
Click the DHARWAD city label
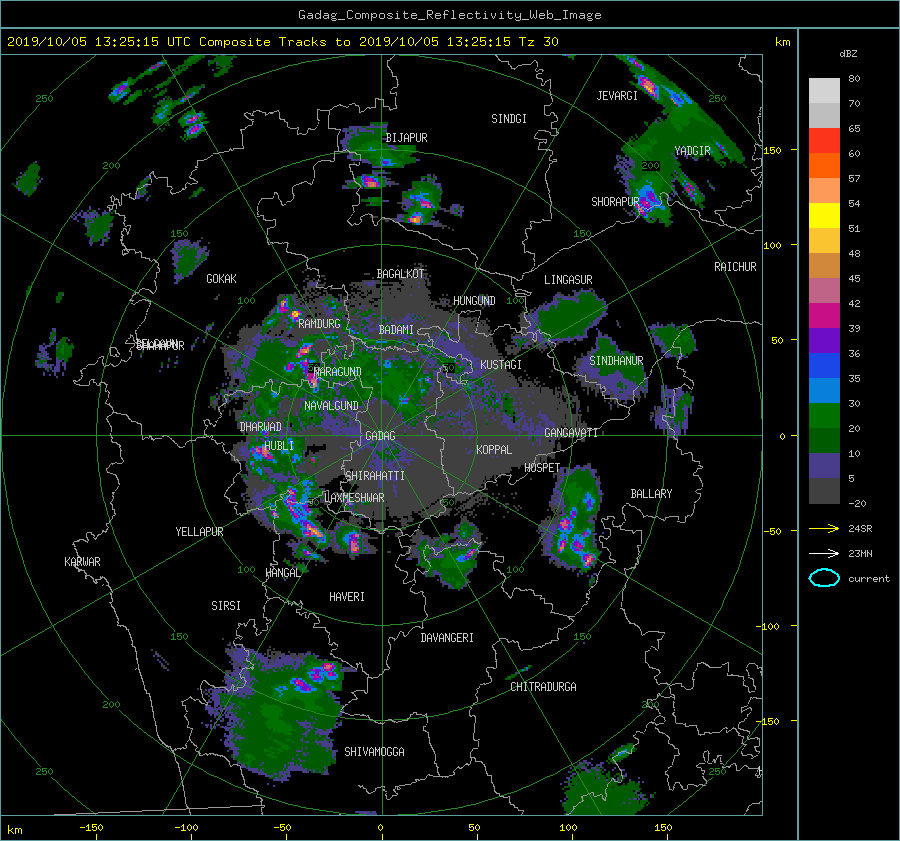pyautogui.click(x=260, y=427)
